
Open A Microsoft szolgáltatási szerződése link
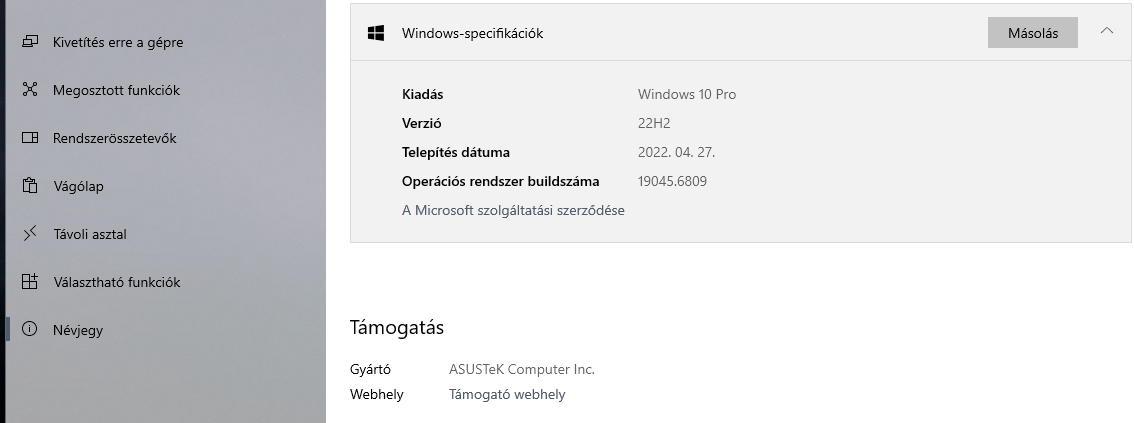coord(513,210)
